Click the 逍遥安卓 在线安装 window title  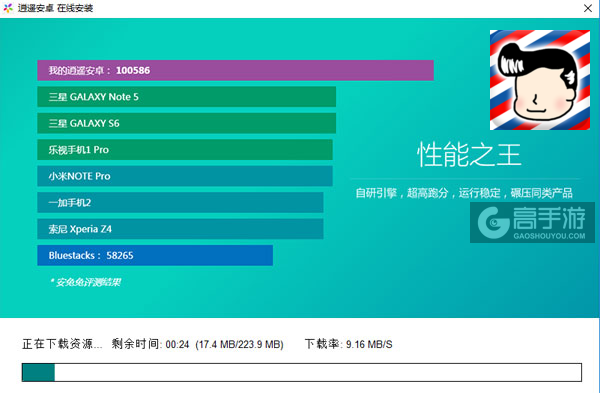[x=55, y=8]
